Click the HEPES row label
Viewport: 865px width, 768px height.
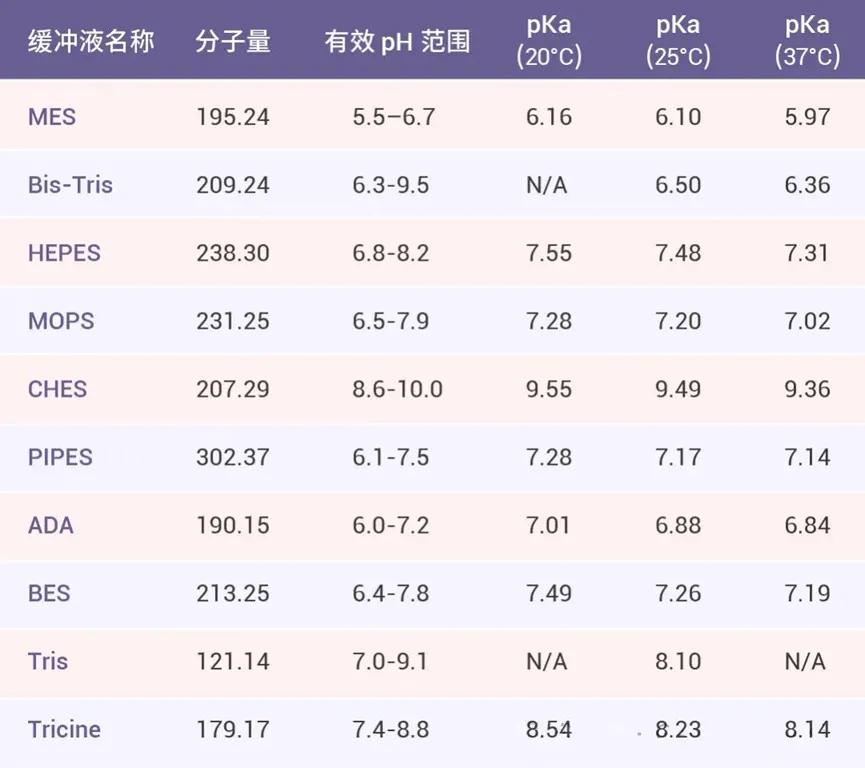click(64, 253)
